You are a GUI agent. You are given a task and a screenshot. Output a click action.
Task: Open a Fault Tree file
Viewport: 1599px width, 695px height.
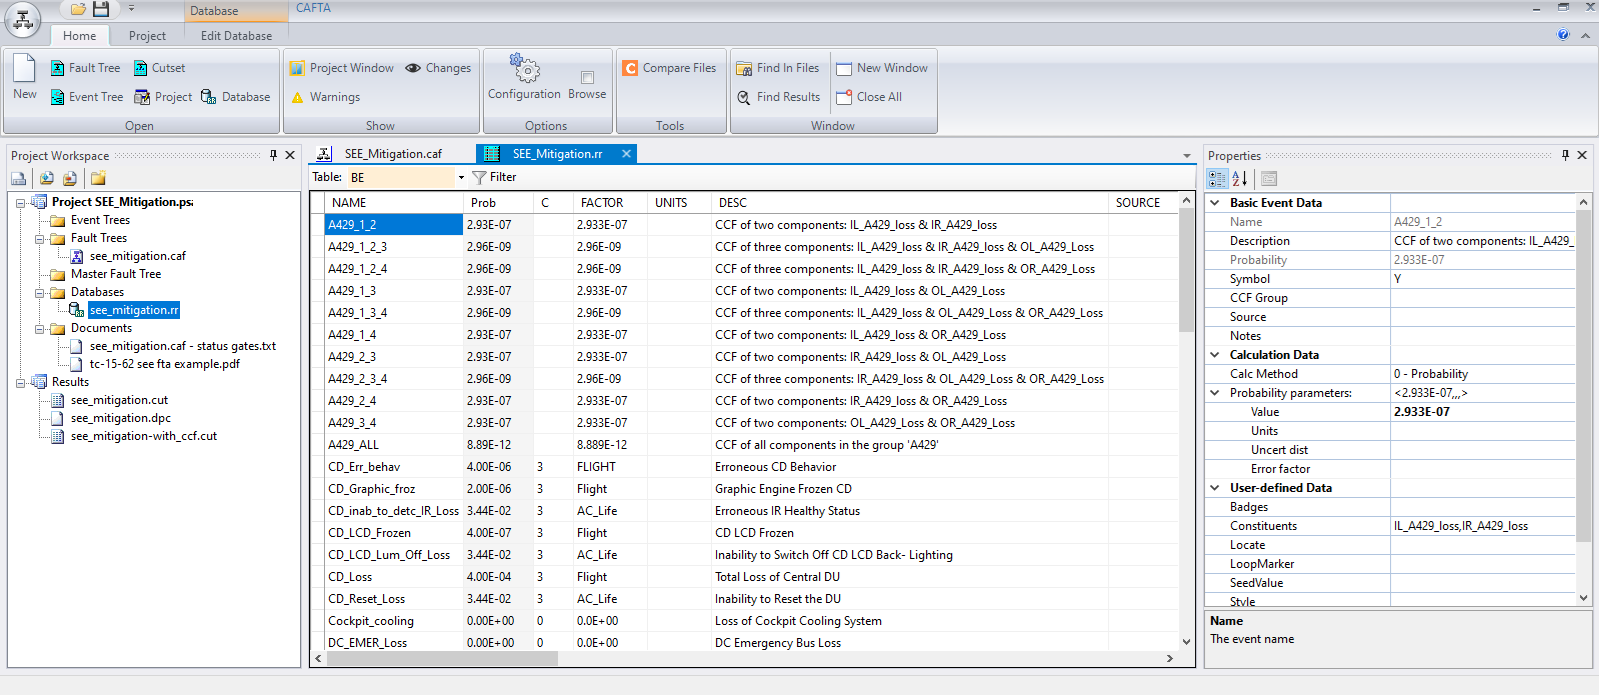85,68
